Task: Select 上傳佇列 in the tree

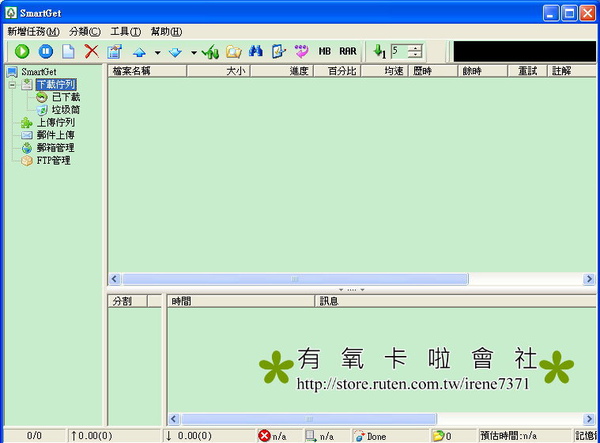Action: [x=56, y=122]
